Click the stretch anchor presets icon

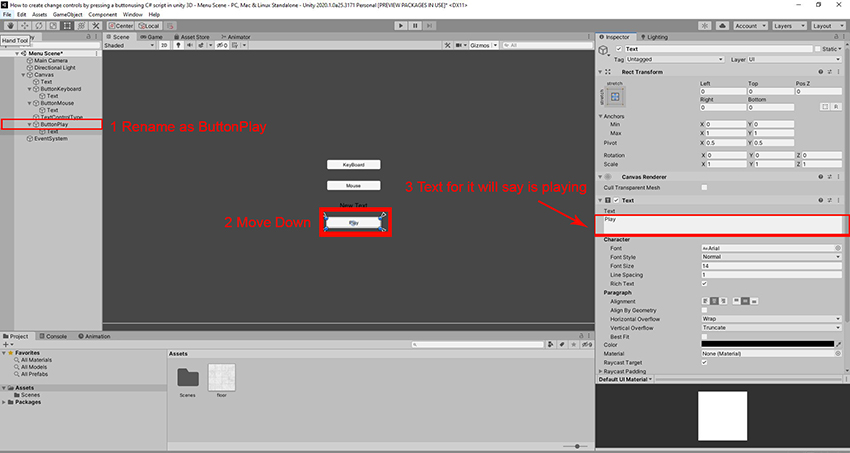click(x=615, y=97)
